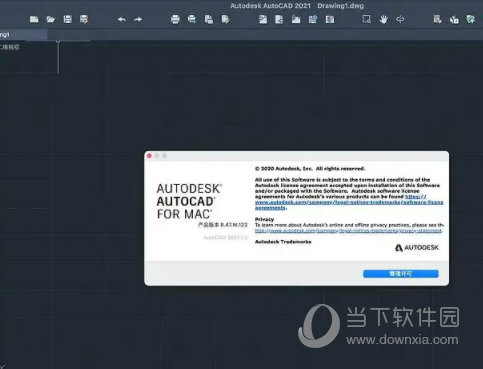Click the 'Autodesk AutoCAD 2021 Drawing1.dwg' window title
The width and height of the screenshot is (483, 369).
click(x=297, y=6)
